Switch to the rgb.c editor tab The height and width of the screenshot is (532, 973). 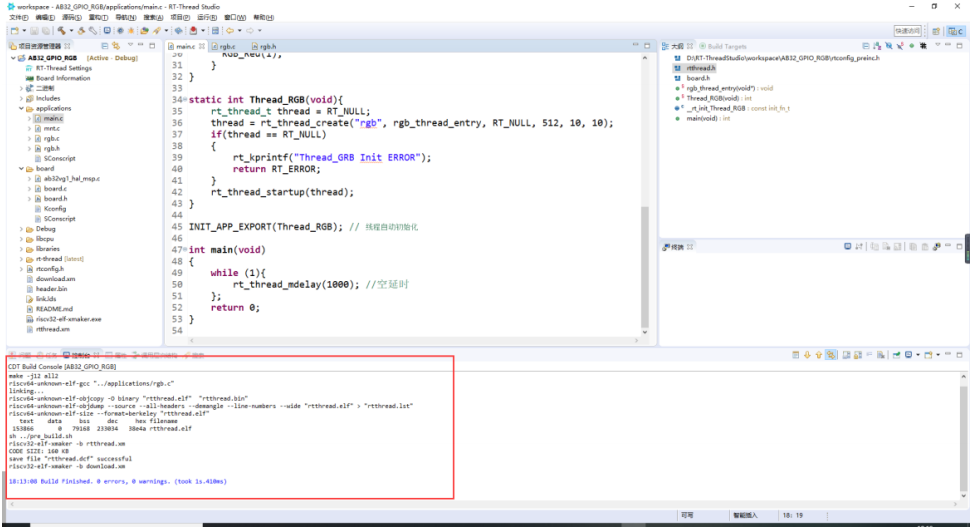click(x=223, y=46)
